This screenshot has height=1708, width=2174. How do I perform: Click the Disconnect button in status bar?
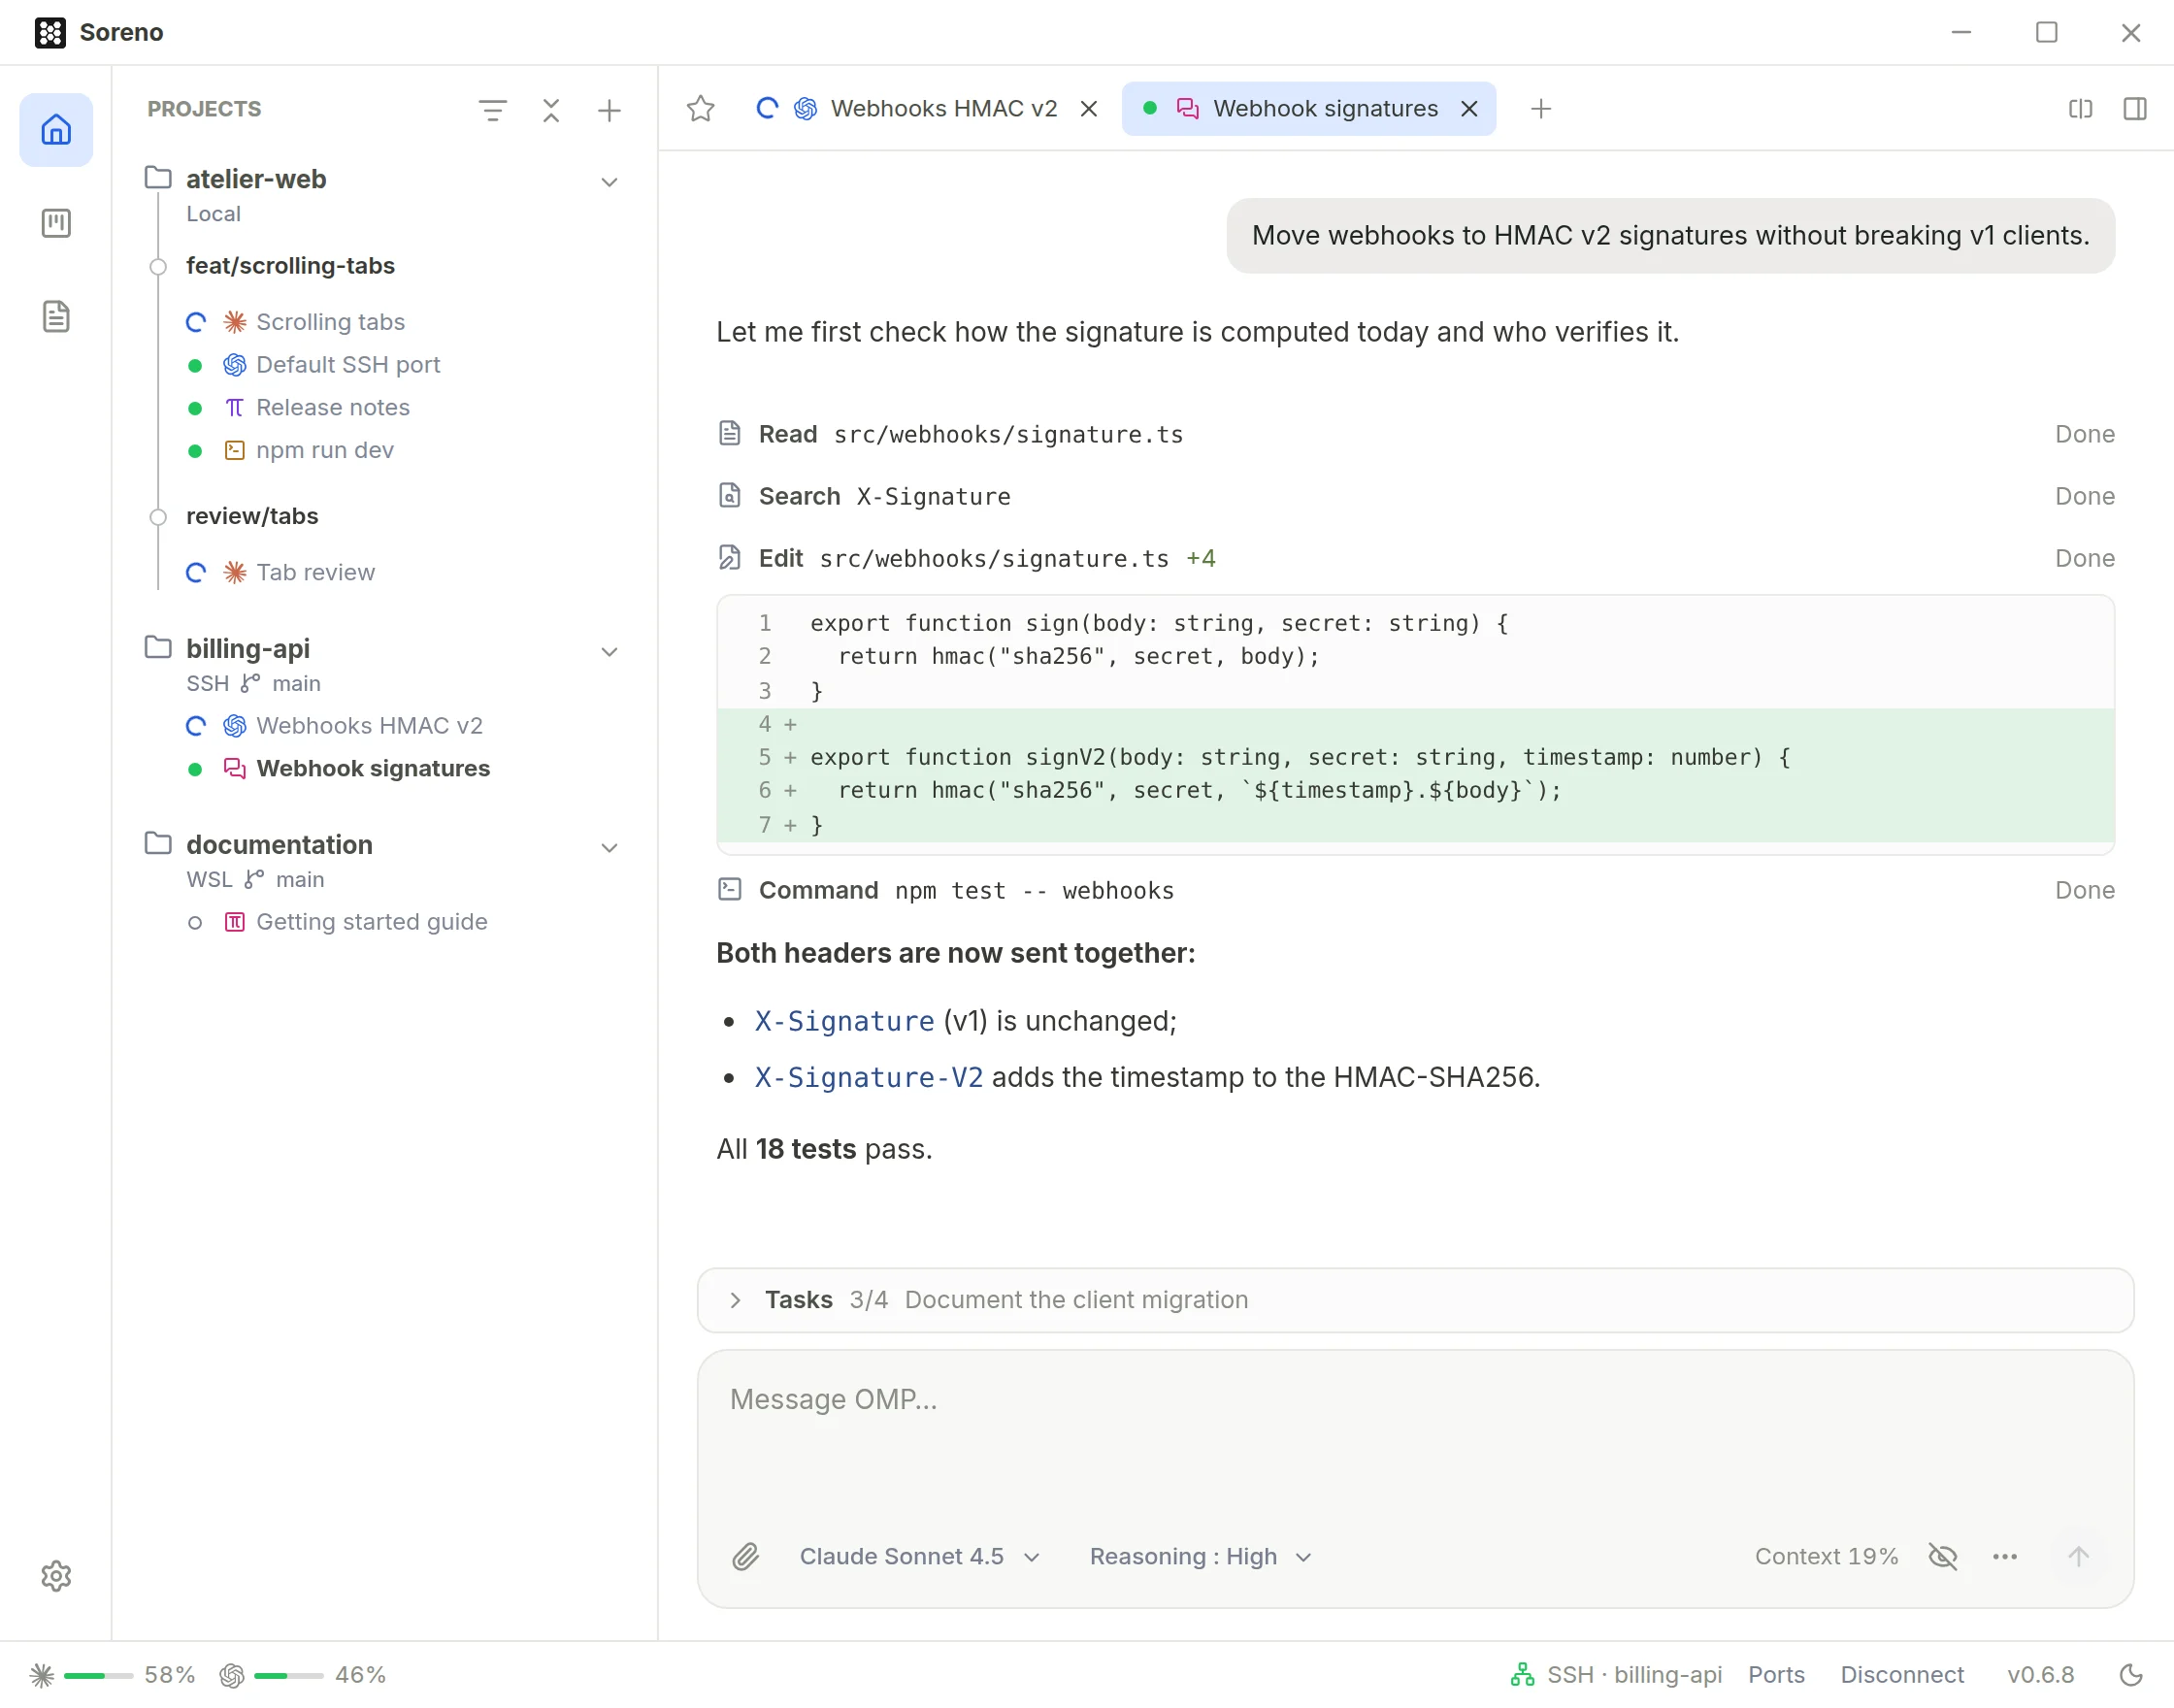pyautogui.click(x=1902, y=1675)
